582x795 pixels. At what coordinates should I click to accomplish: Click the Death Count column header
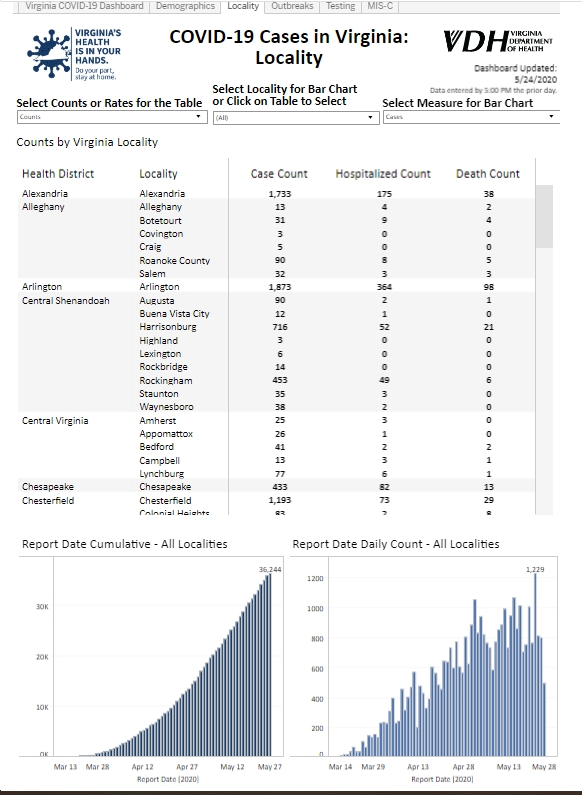click(488, 174)
